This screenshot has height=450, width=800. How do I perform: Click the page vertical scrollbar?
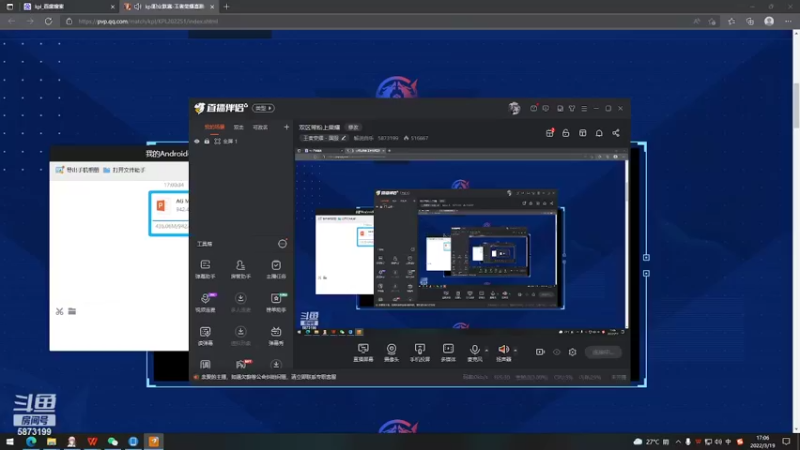(796, 105)
